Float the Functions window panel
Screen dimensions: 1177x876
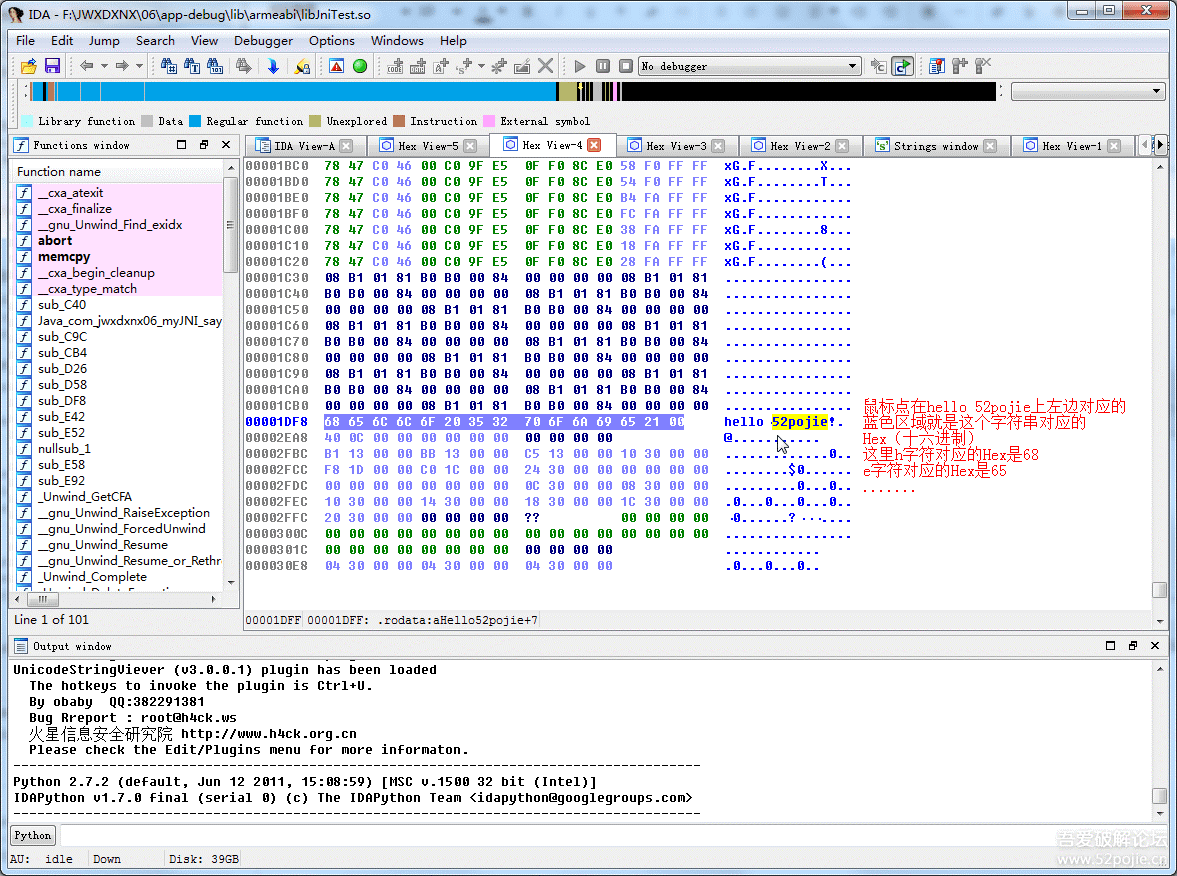[203, 145]
